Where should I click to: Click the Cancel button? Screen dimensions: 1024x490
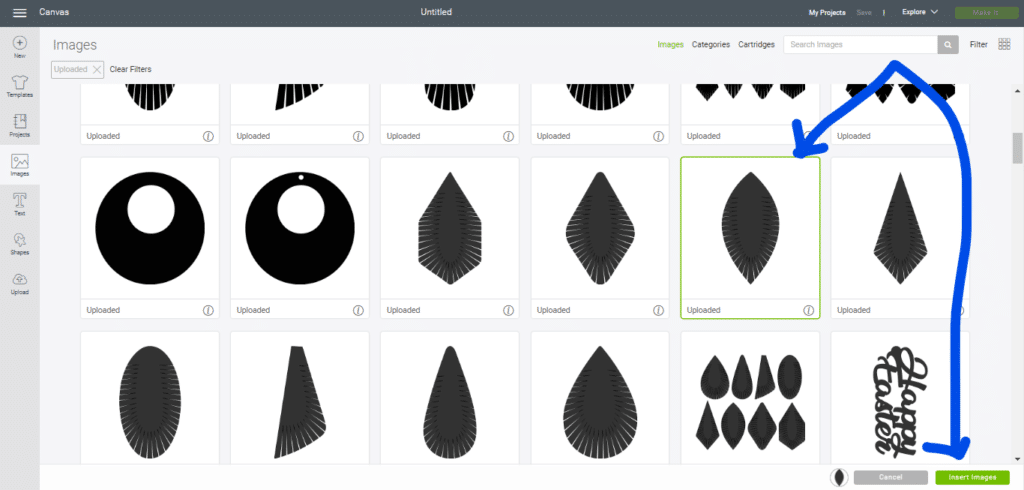(x=890, y=478)
